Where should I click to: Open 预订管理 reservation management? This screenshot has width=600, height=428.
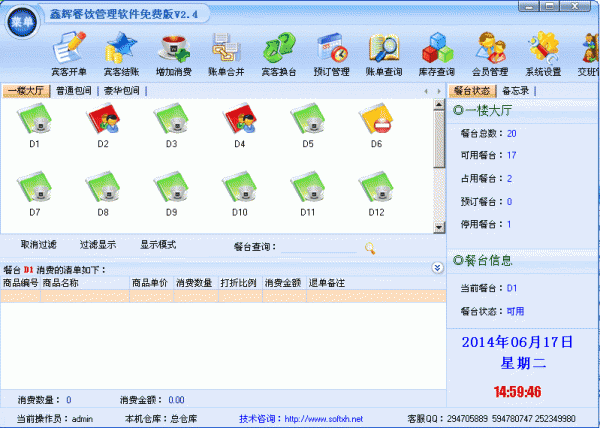click(x=331, y=54)
